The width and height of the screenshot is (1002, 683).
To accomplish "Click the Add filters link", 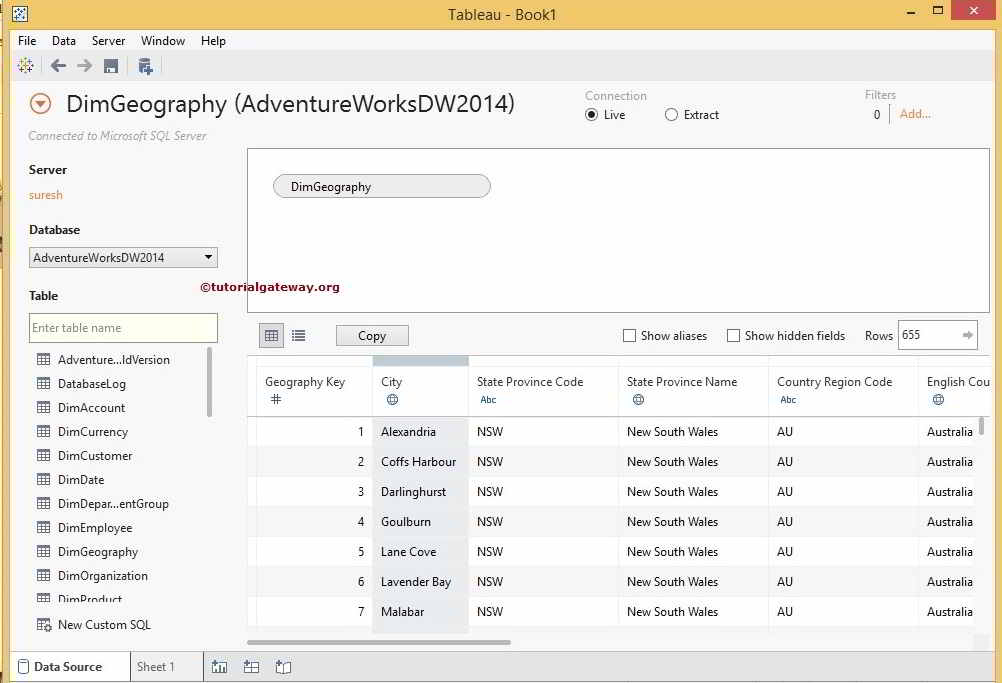I will 915,114.
